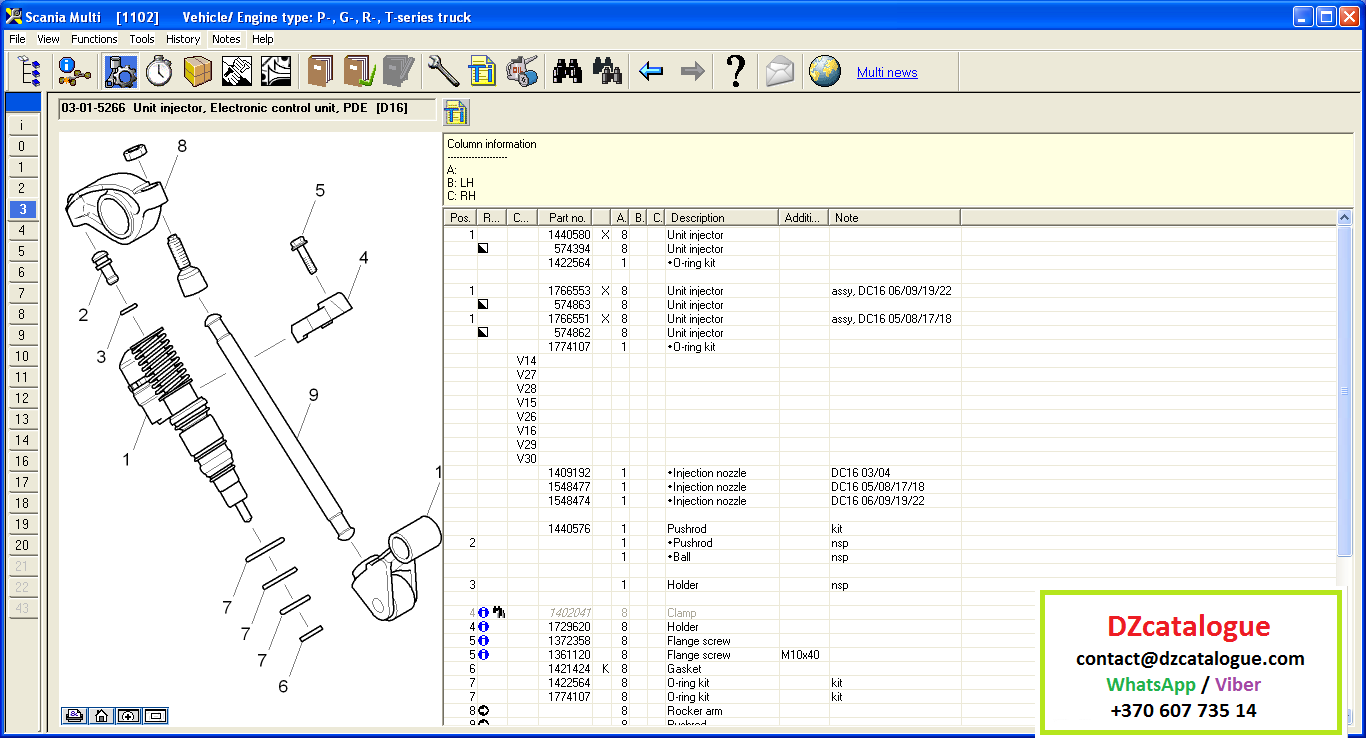Click the arrow link icon on Rocker arm row
The height and width of the screenshot is (738, 1366).
484,711
